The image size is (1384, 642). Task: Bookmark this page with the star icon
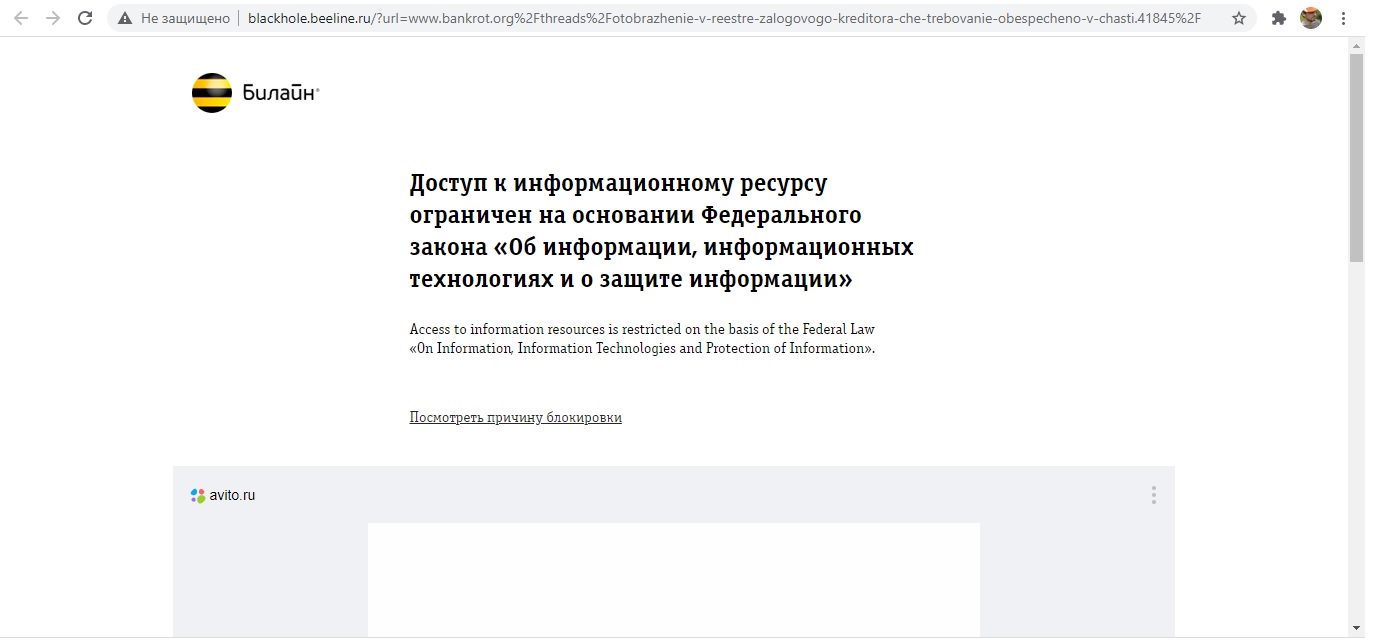tap(1239, 18)
